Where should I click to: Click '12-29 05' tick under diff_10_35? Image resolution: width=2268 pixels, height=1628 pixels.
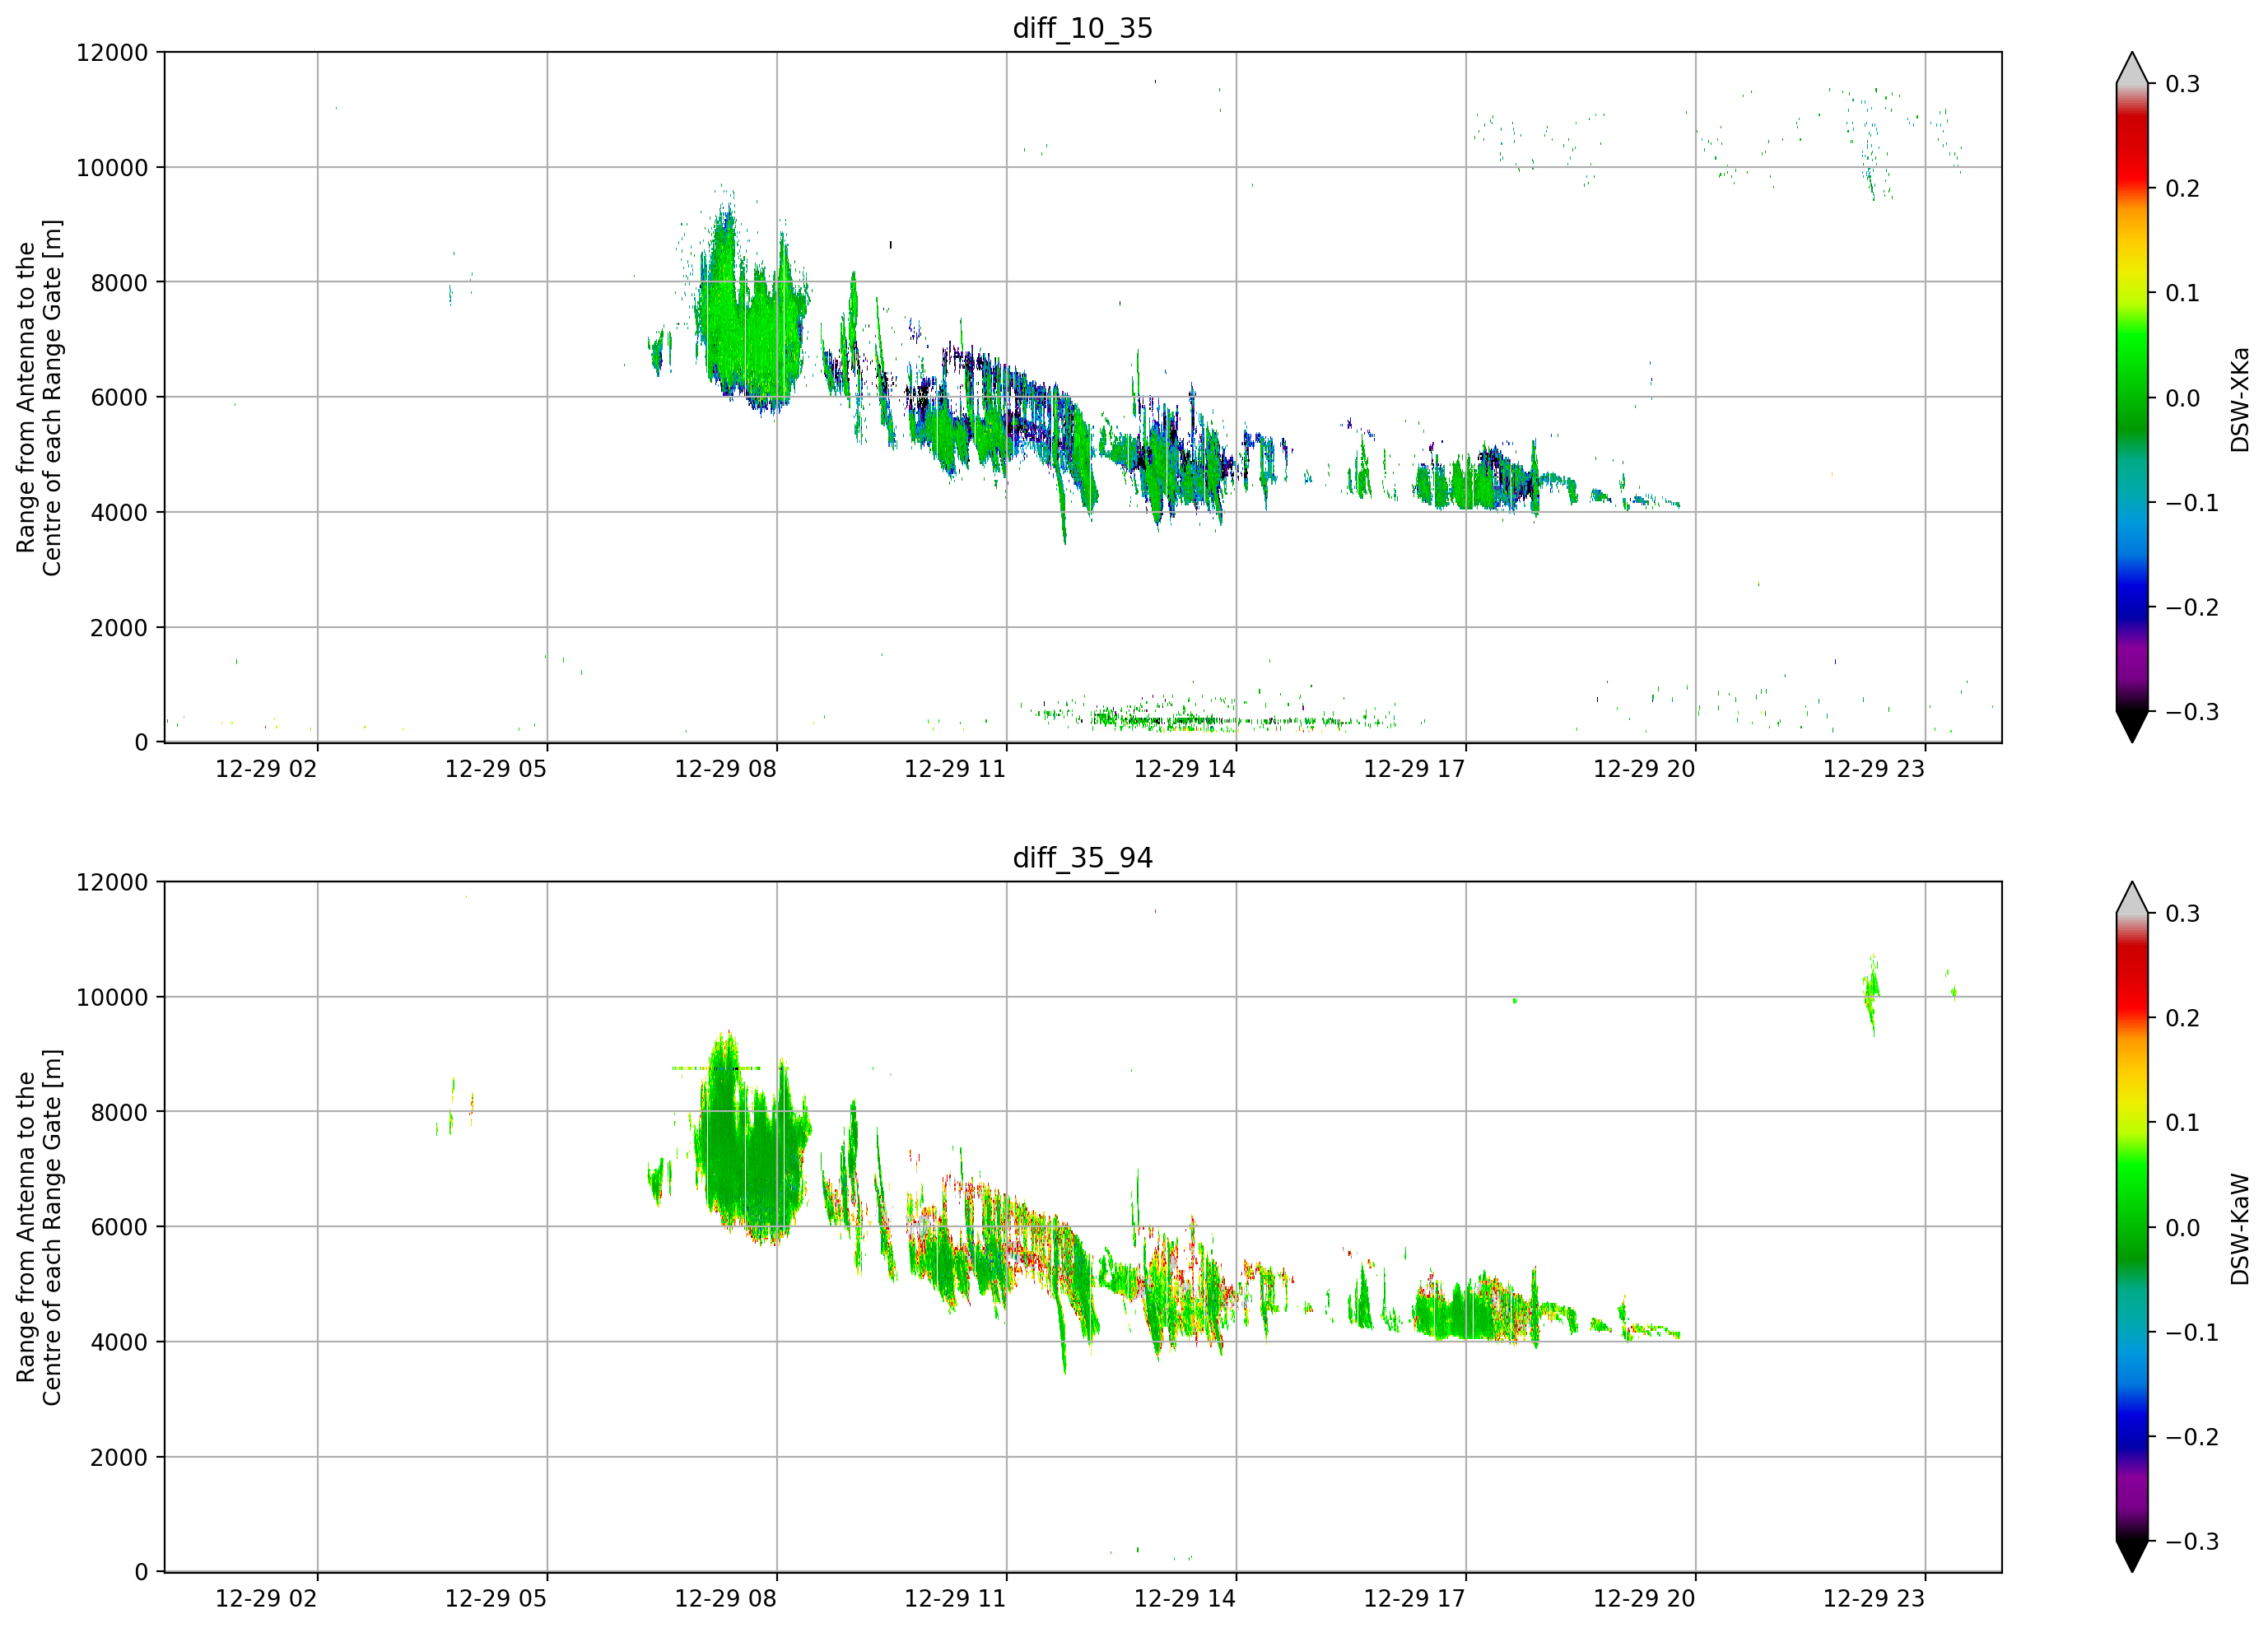[496, 769]
